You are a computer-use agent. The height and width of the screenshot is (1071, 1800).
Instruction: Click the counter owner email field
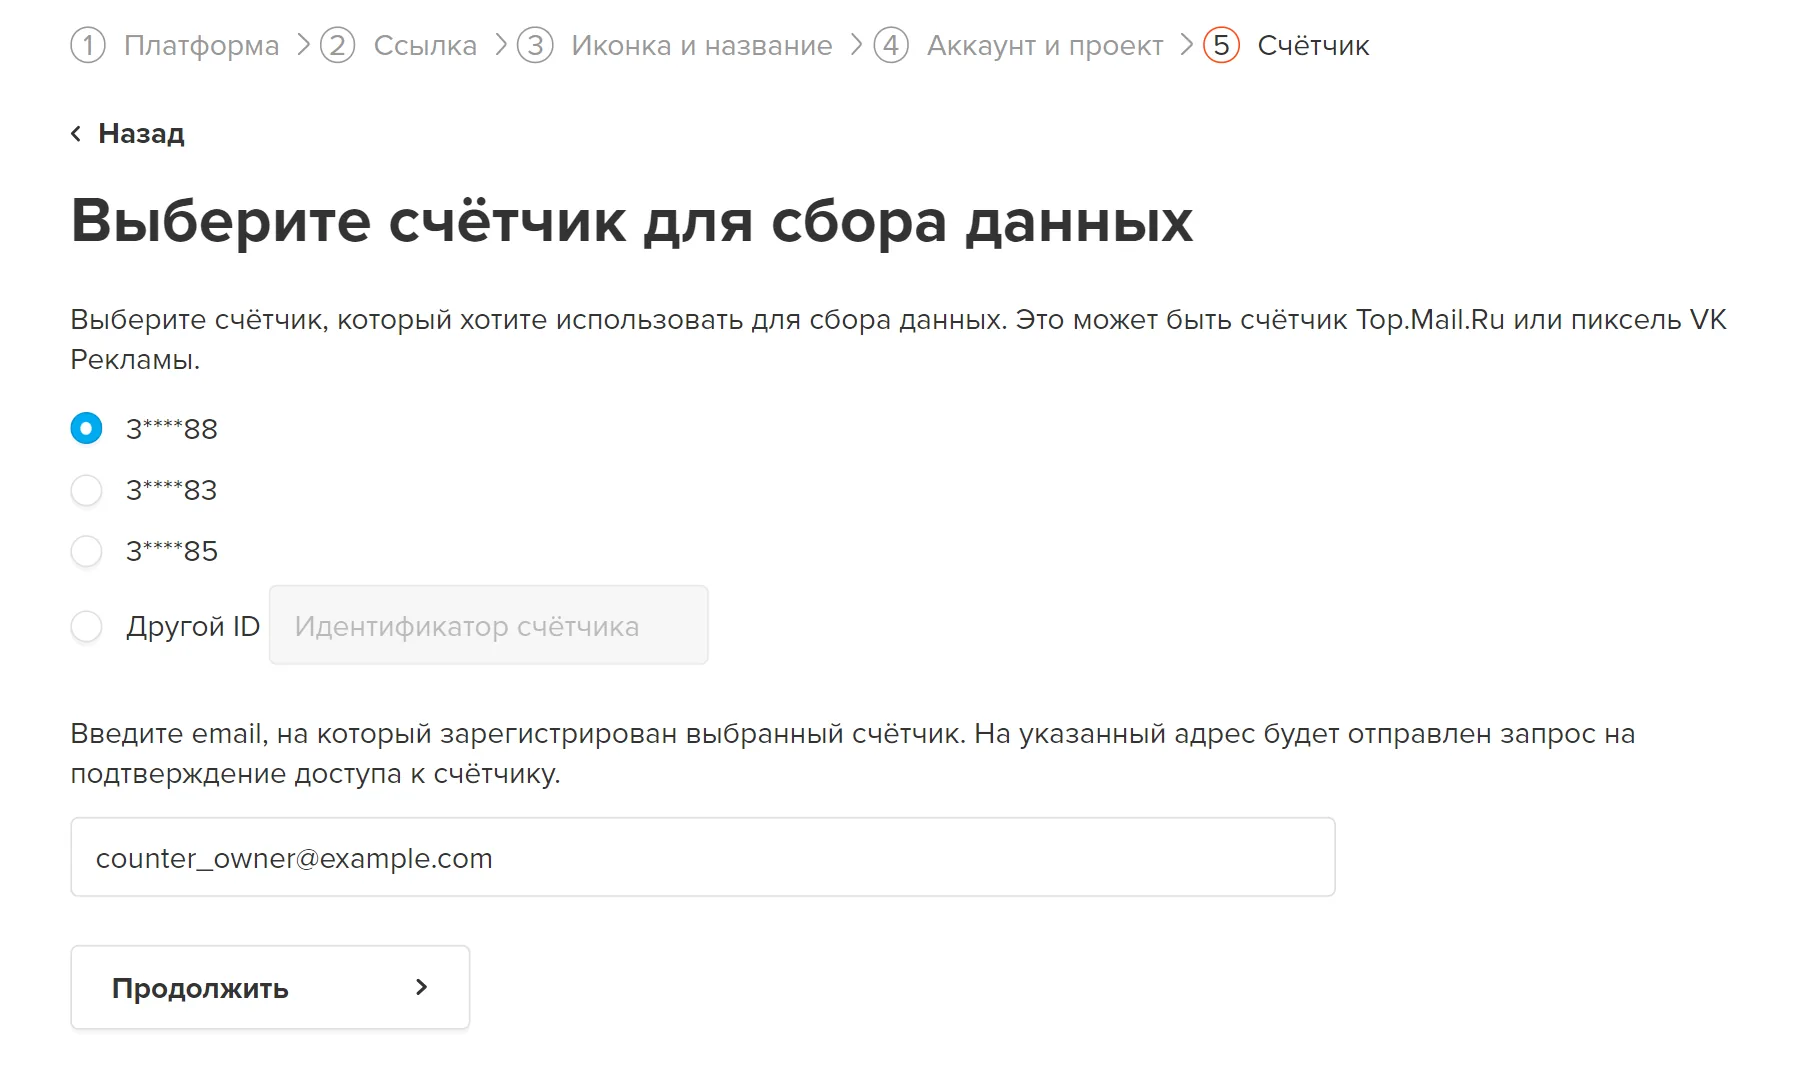point(703,857)
